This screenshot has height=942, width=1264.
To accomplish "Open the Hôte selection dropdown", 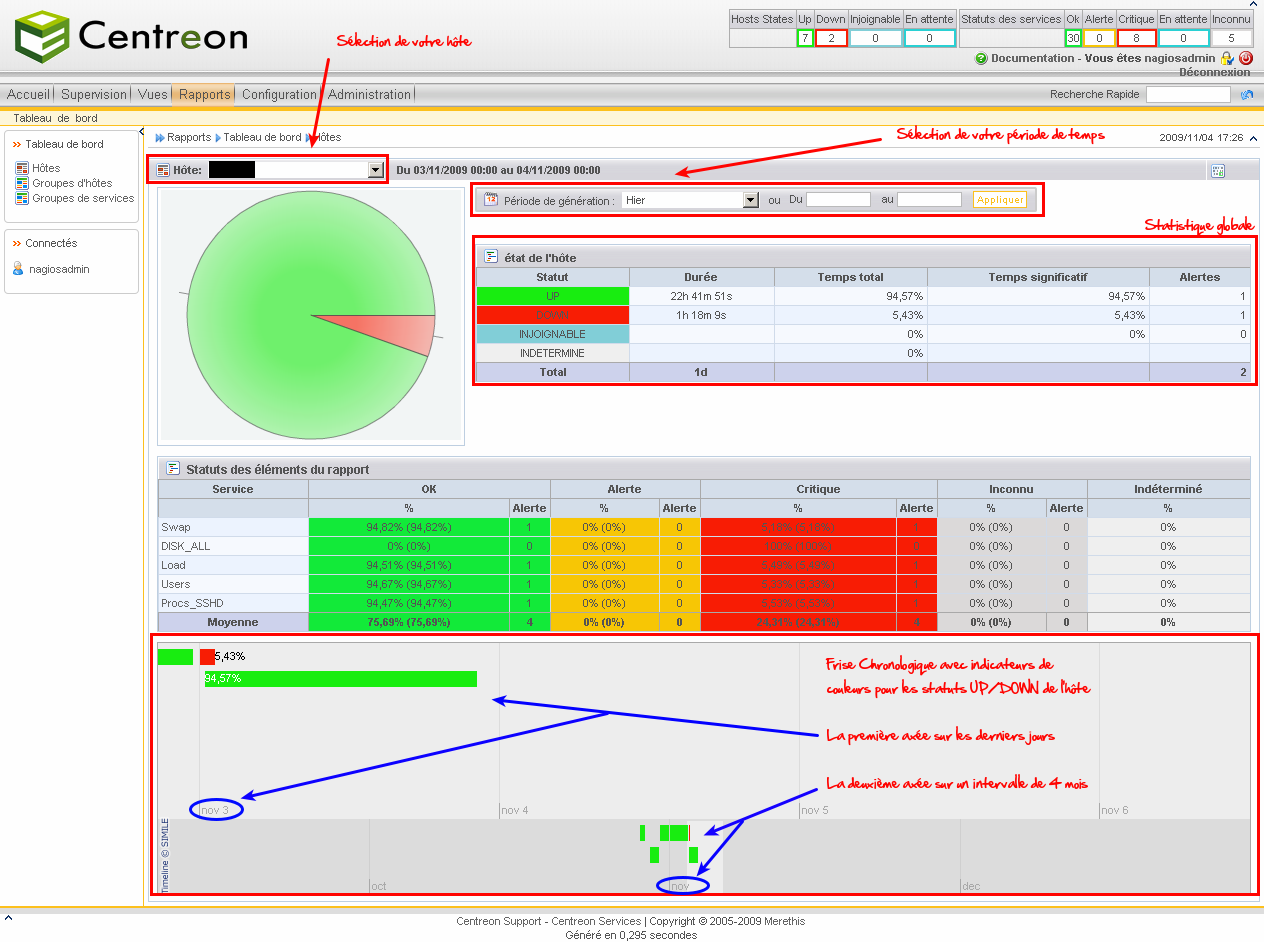I will click(375, 170).
